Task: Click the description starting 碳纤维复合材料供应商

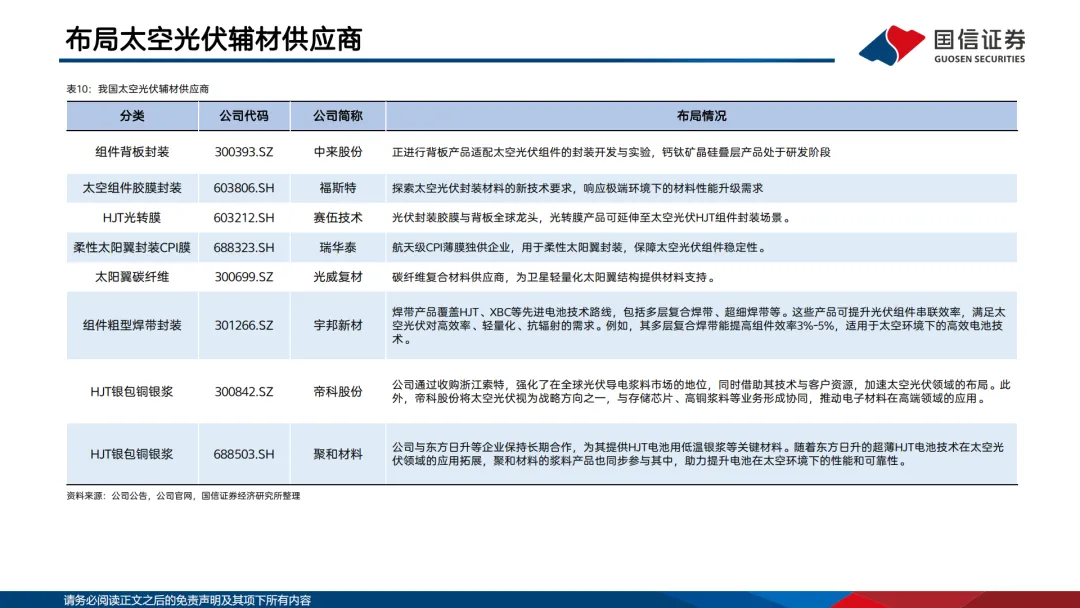Action: pyautogui.click(x=554, y=277)
